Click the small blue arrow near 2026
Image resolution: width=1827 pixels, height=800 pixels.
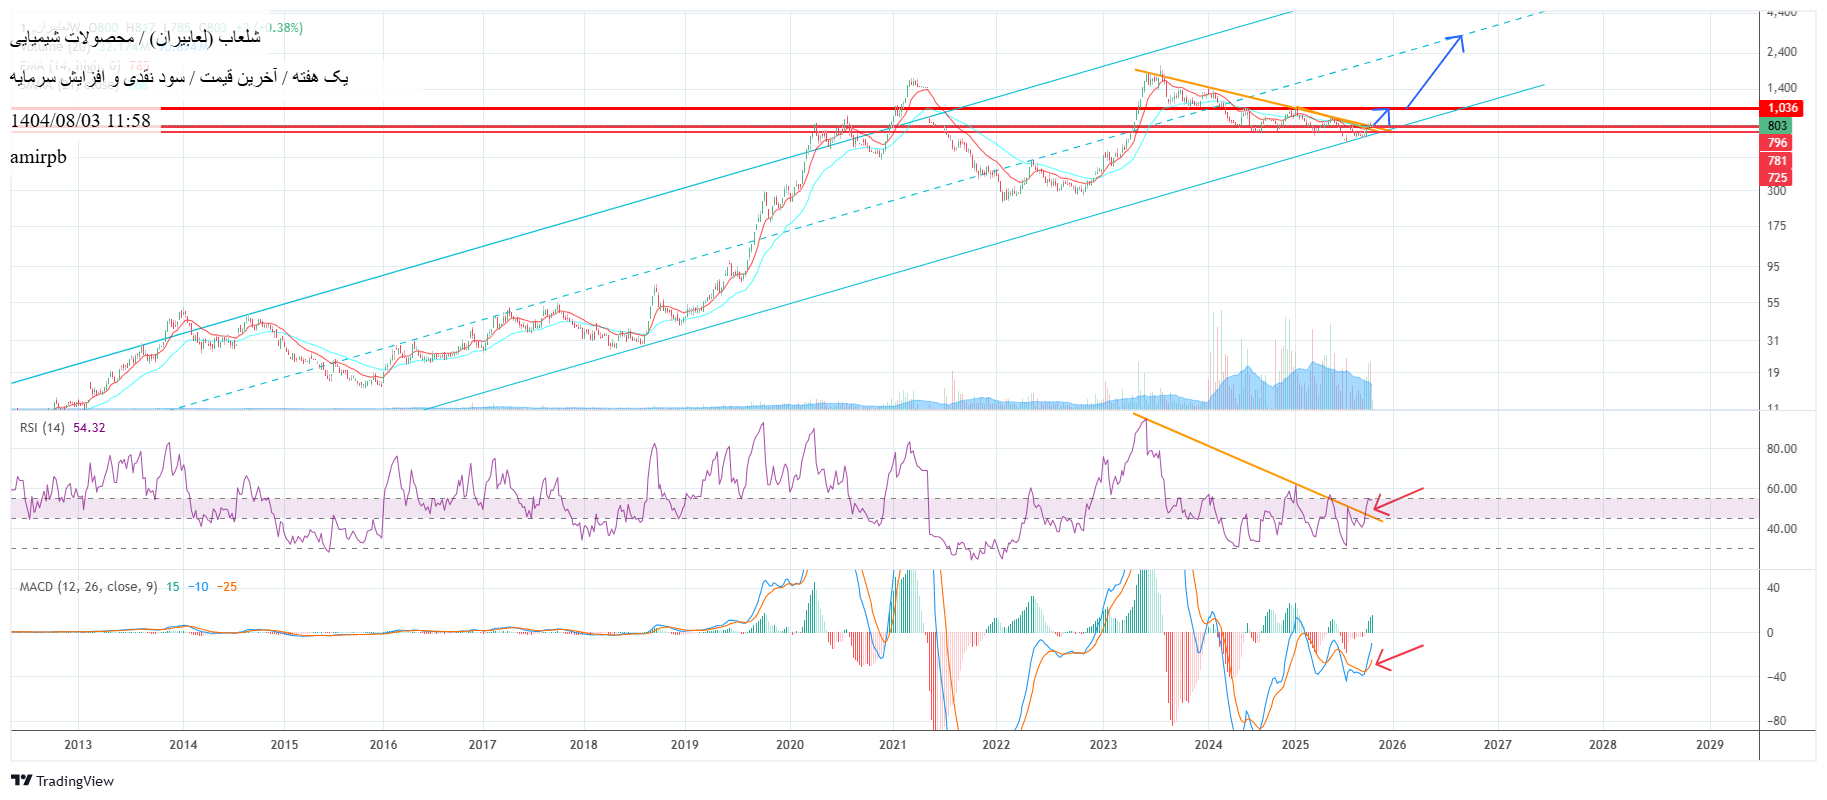click(x=1382, y=117)
